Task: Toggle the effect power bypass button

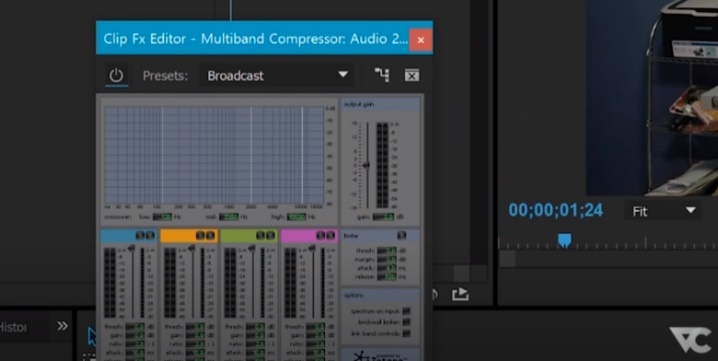Action: tap(116, 76)
